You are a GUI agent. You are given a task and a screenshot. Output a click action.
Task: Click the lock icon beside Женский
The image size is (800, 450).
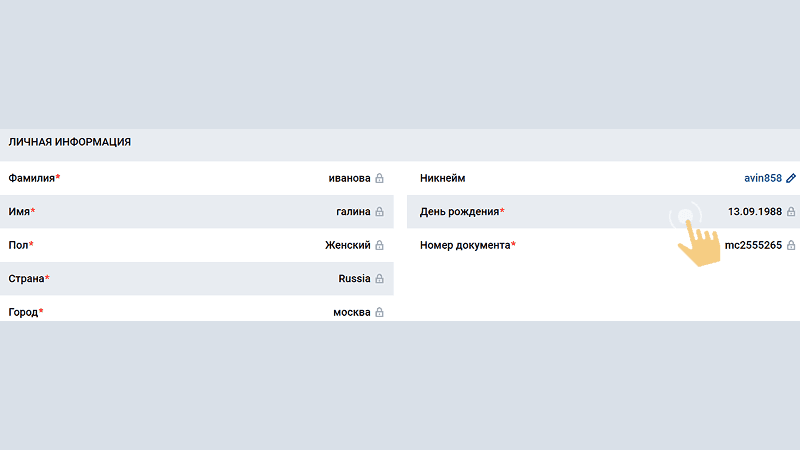pos(379,245)
